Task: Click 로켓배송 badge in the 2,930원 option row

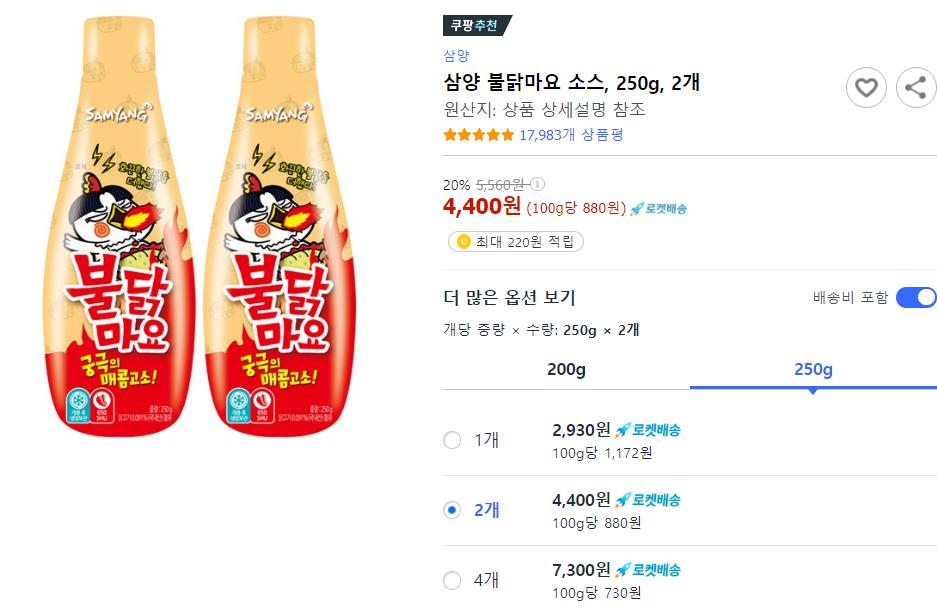Action: (x=647, y=430)
